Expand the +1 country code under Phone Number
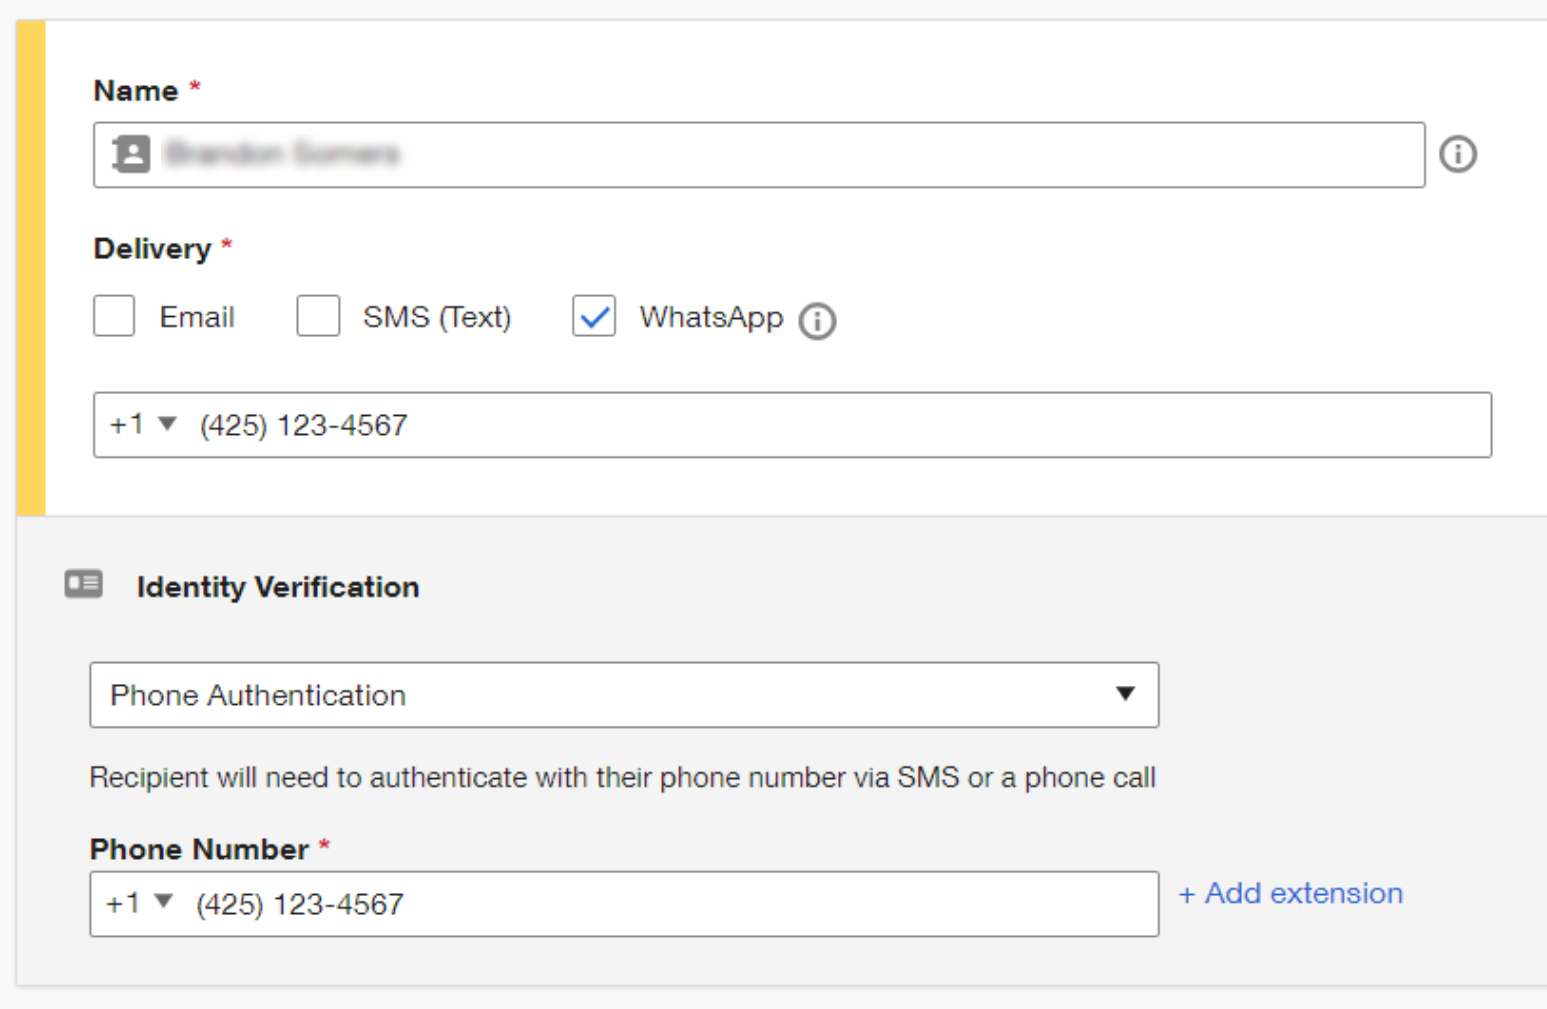Viewport: 1547px width, 1009px height. pyautogui.click(x=140, y=904)
